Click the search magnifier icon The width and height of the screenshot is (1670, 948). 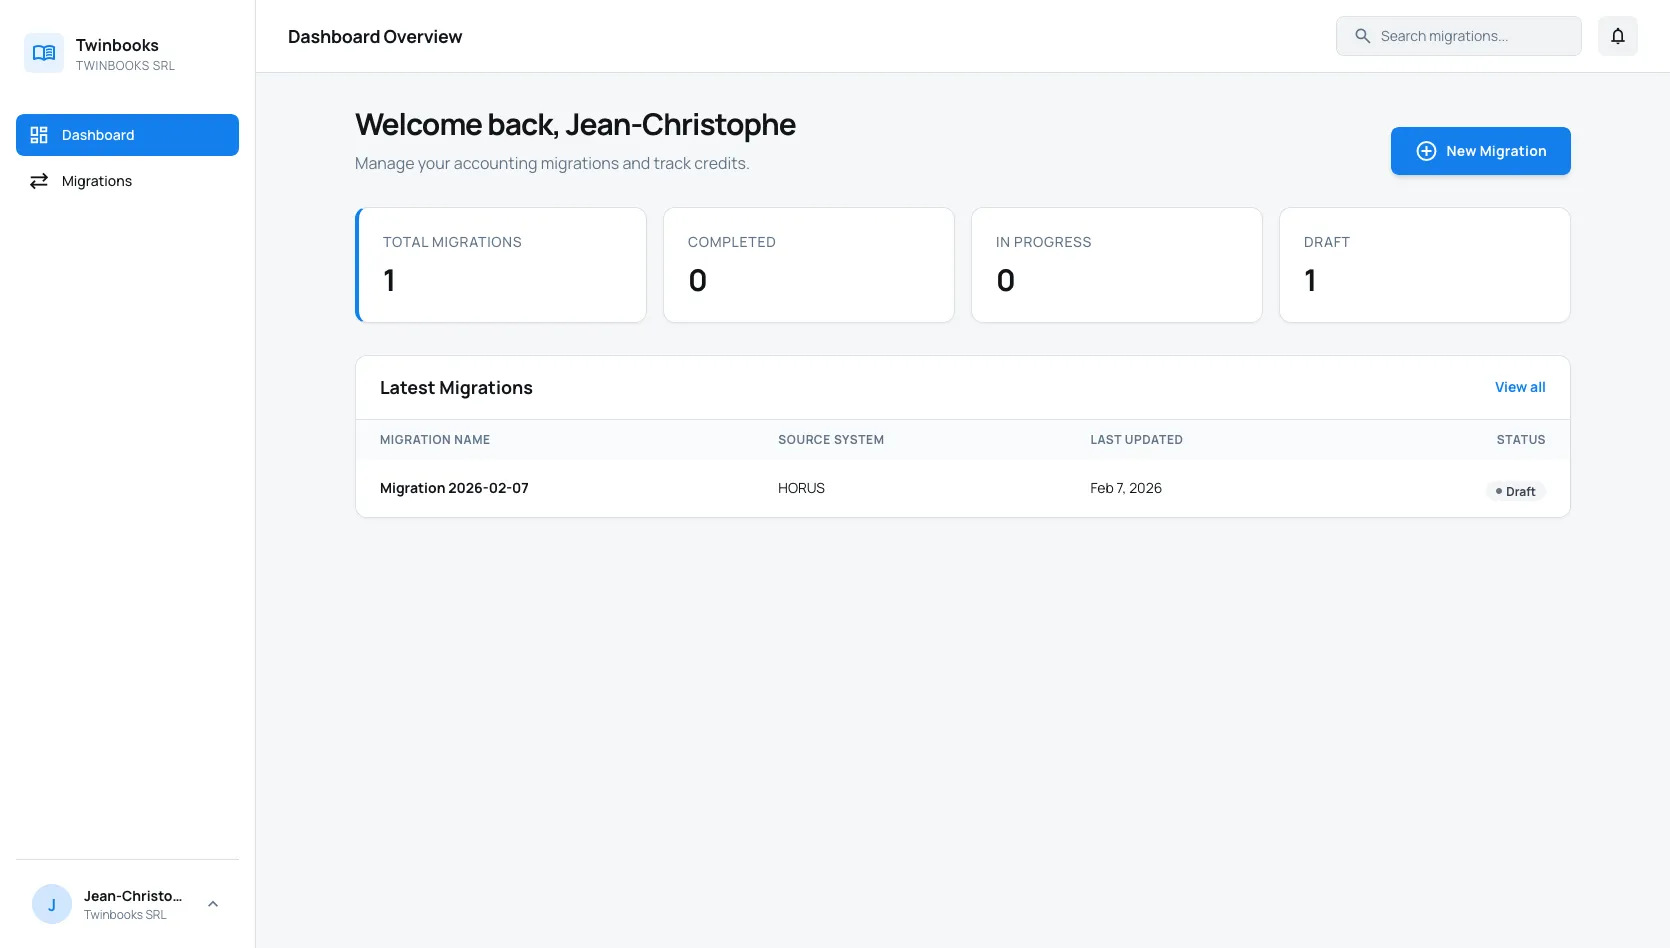(1362, 36)
